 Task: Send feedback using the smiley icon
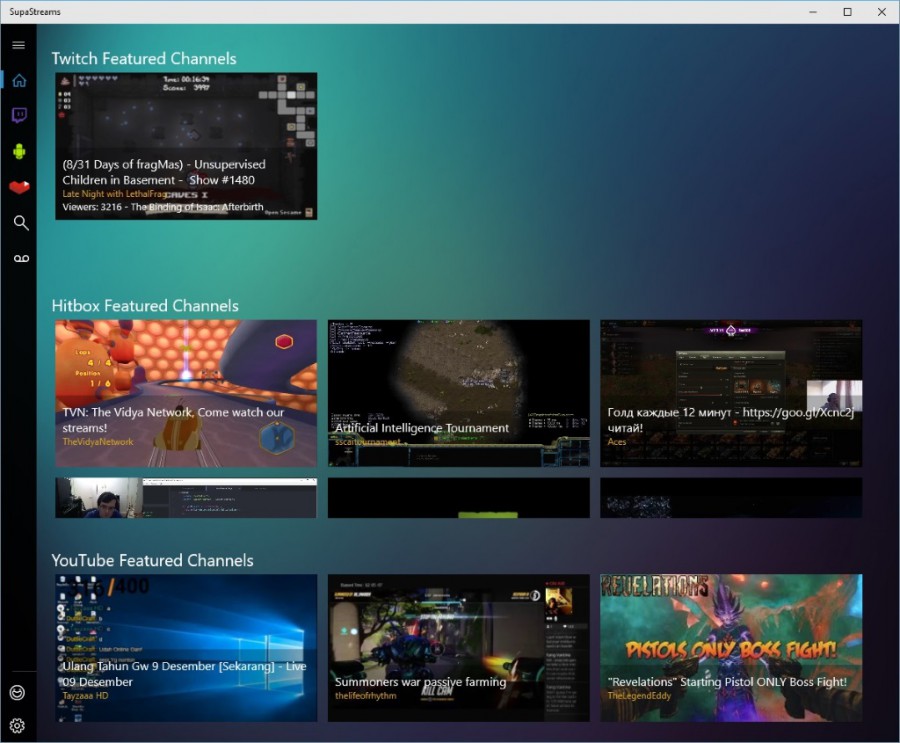[x=18, y=692]
